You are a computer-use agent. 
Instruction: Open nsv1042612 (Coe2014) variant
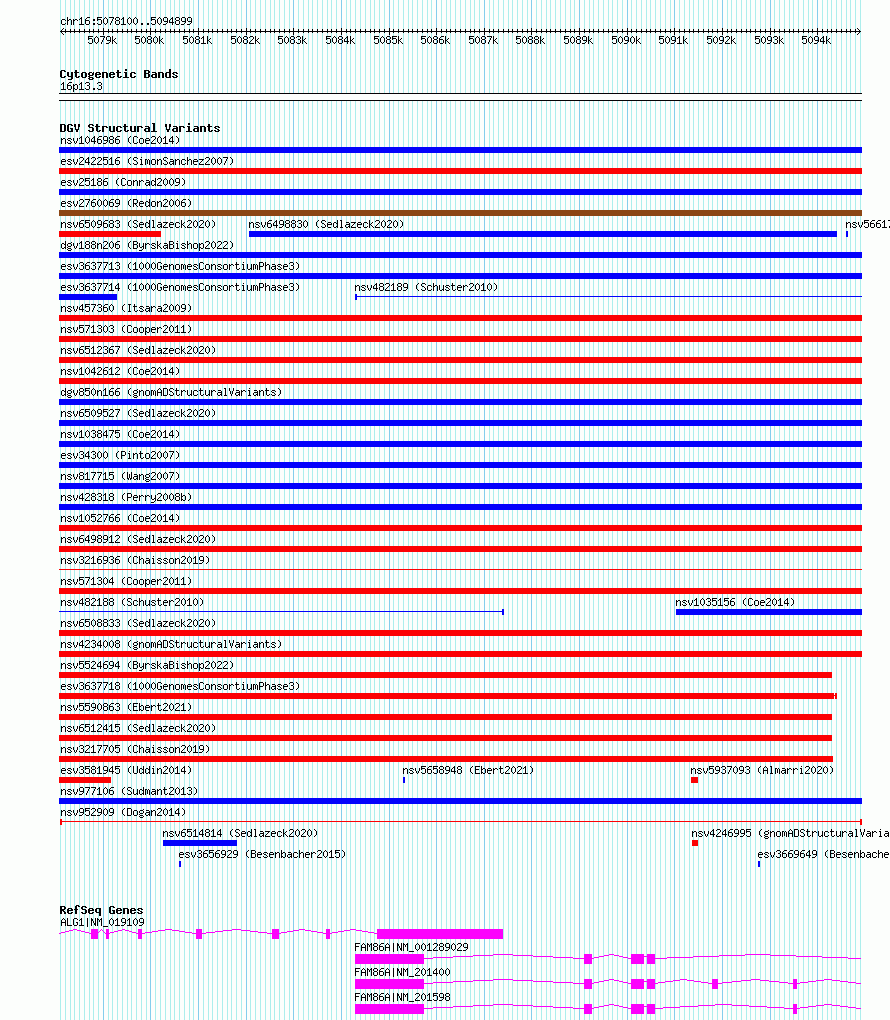pyautogui.click(x=120, y=371)
